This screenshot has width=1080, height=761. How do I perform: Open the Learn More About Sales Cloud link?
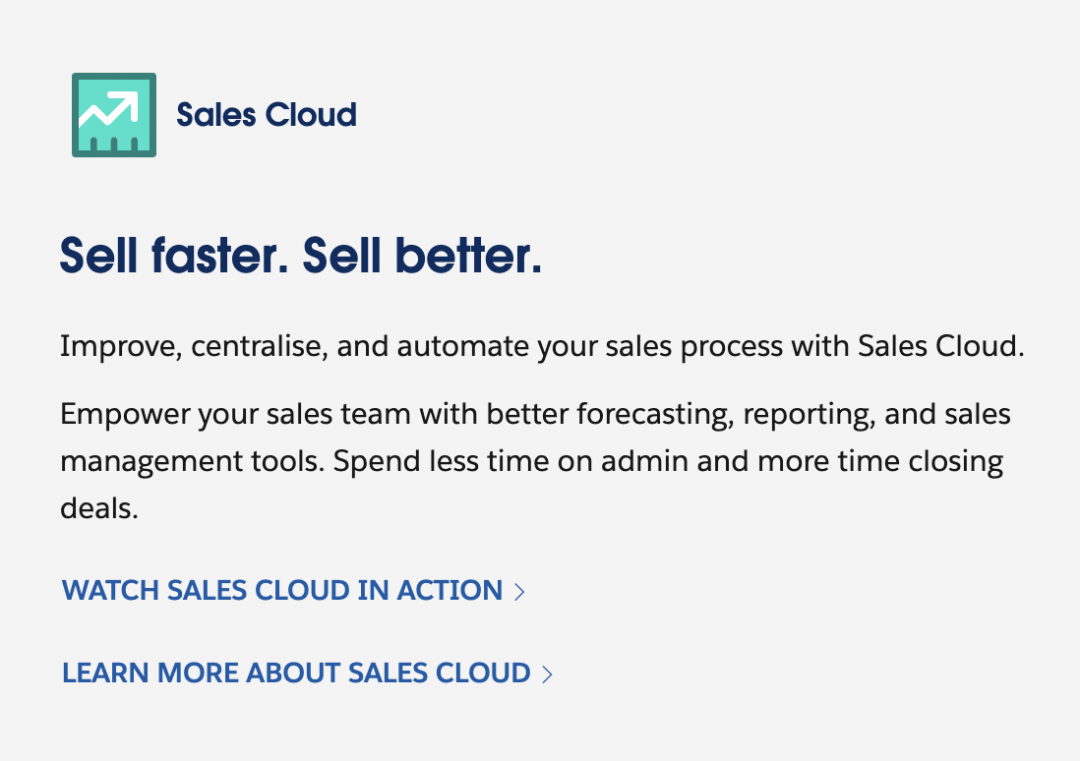click(x=307, y=674)
